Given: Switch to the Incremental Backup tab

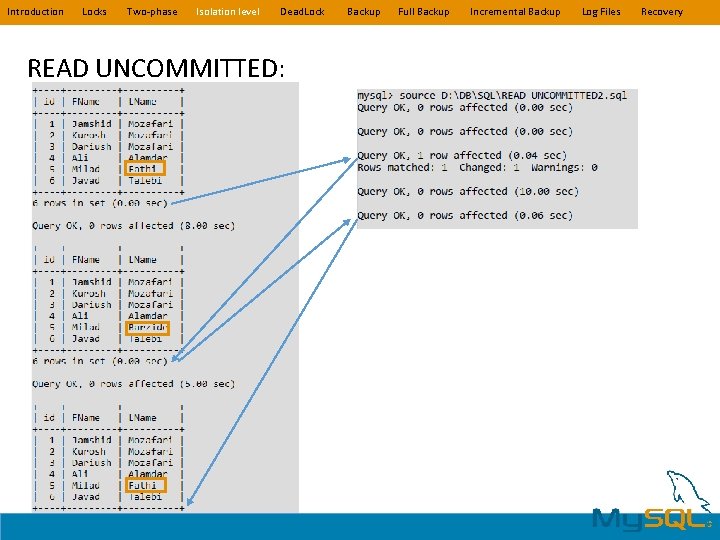Looking at the screenshot, I should click(x=515, y=12).
